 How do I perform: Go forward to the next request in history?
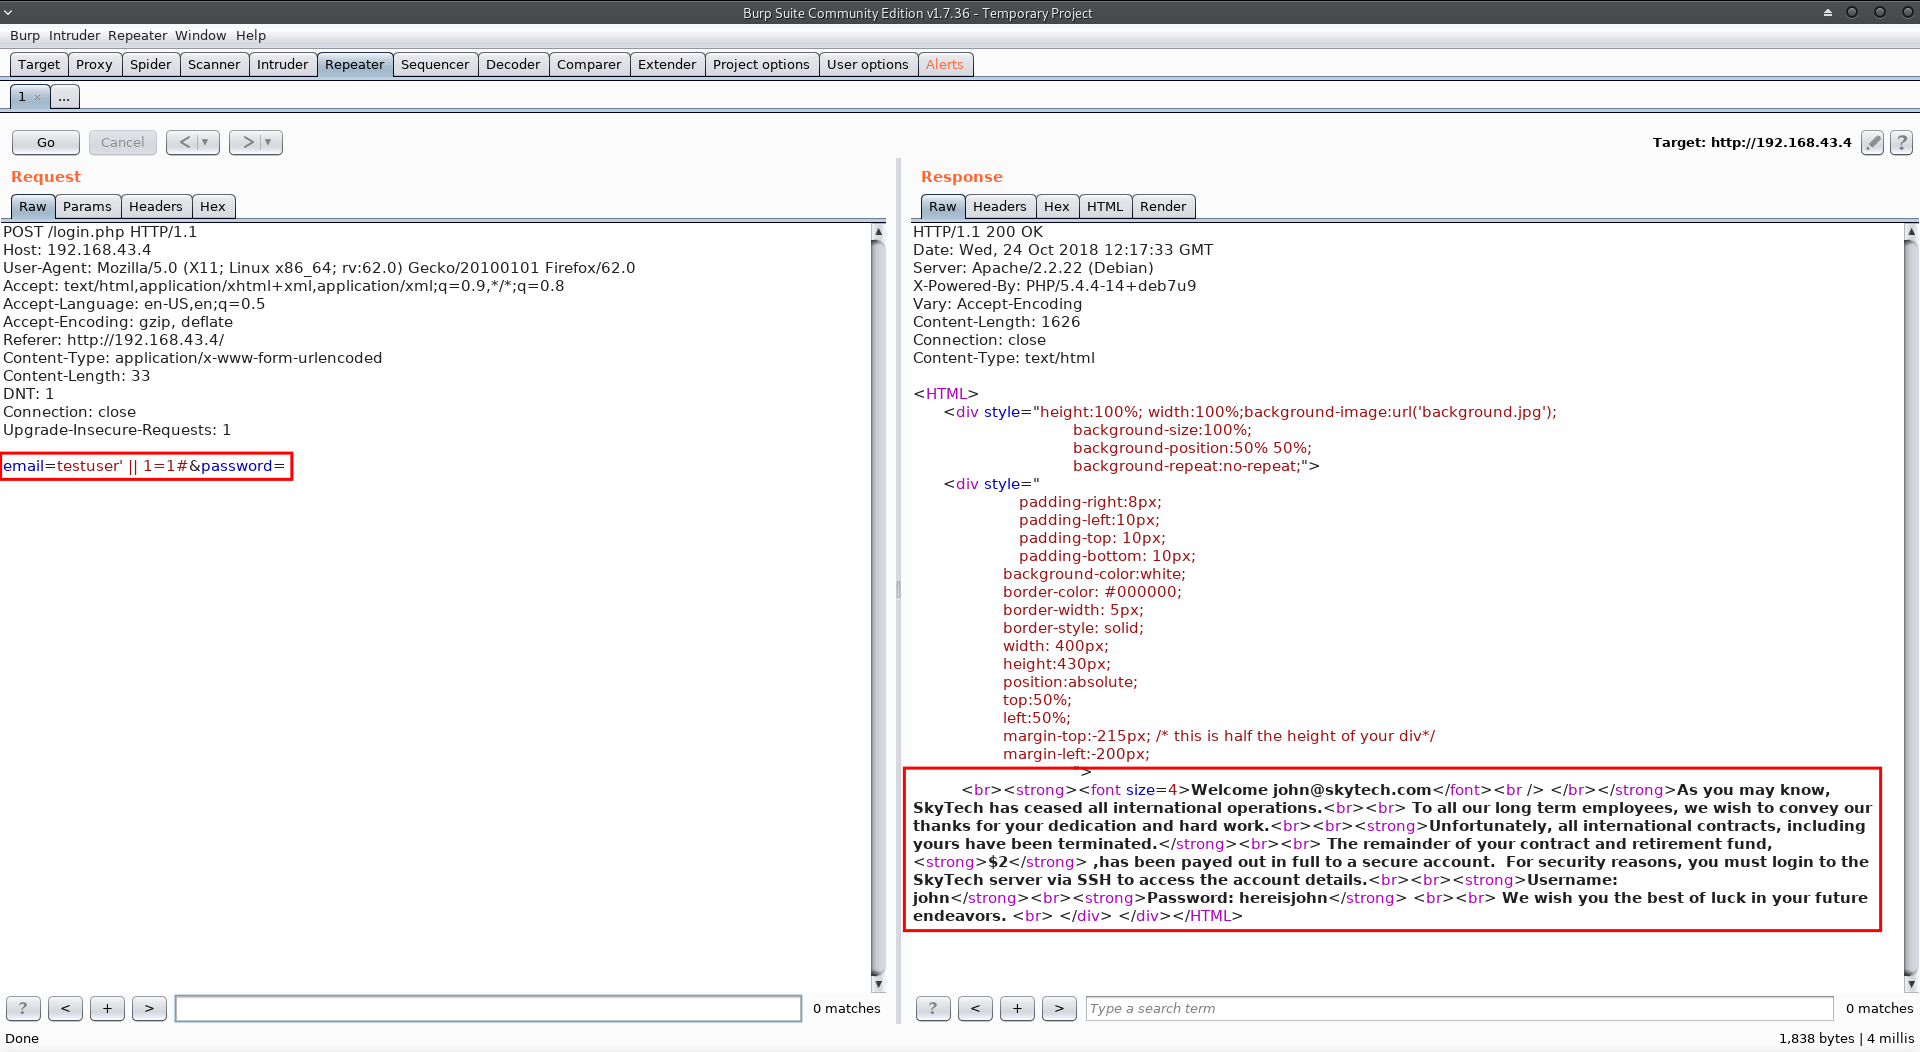pyautogui.click(x=248, y=142)
